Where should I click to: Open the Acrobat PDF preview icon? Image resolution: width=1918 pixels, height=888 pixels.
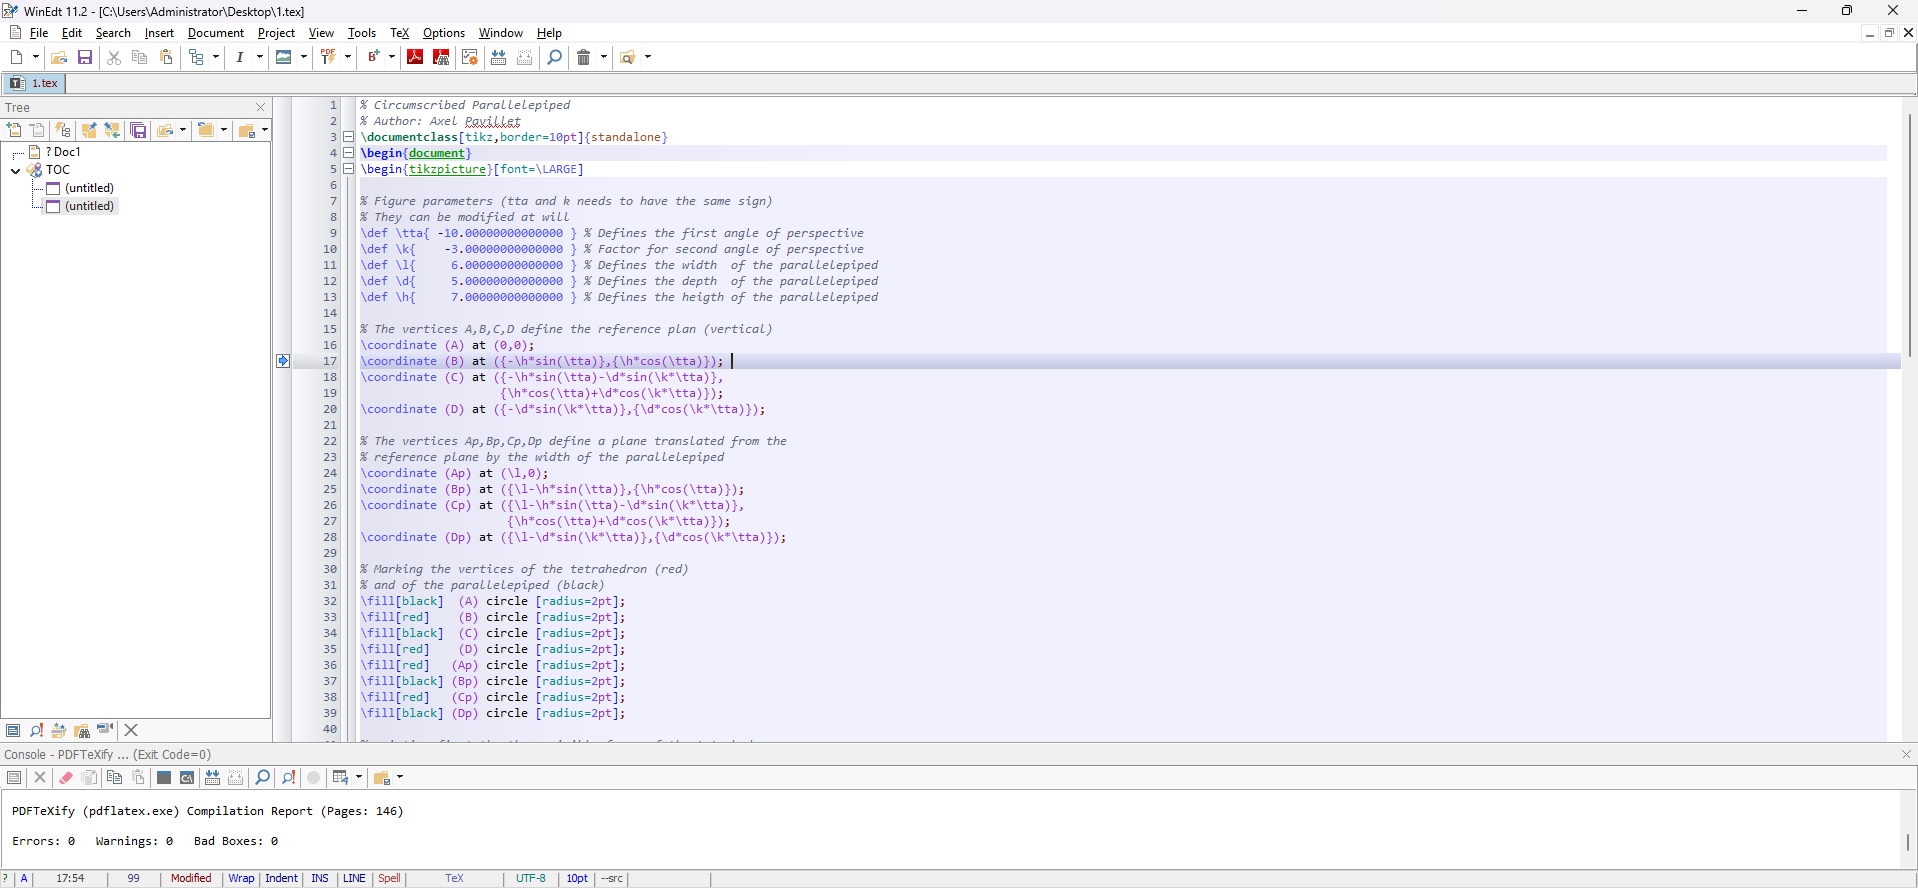click(x=415, y=57)
